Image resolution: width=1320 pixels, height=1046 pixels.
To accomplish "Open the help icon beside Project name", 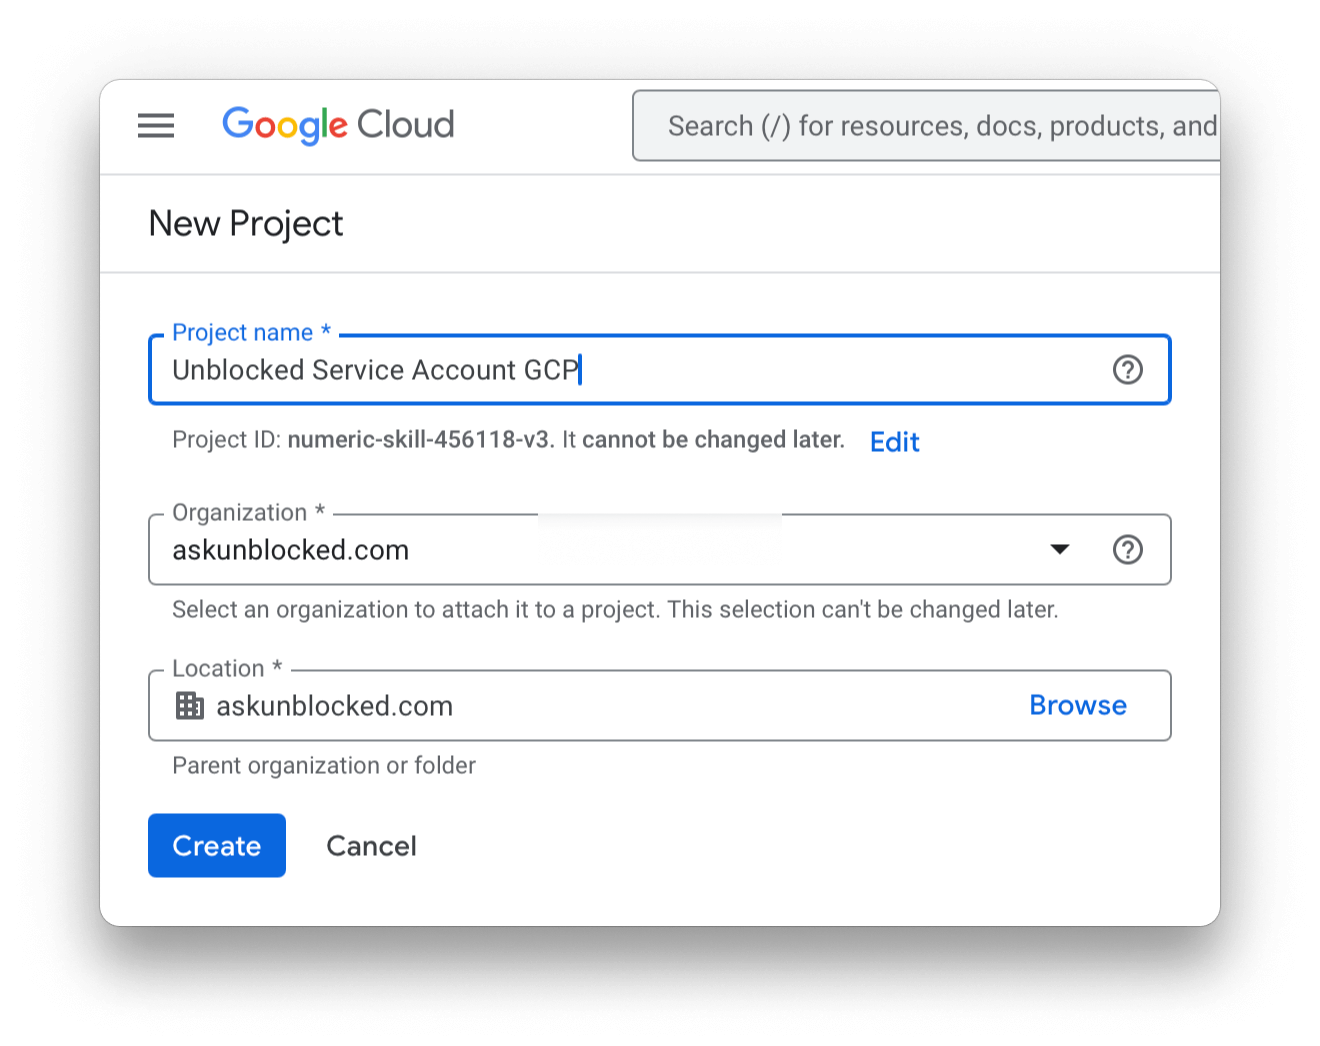I will click(1127, 370).
